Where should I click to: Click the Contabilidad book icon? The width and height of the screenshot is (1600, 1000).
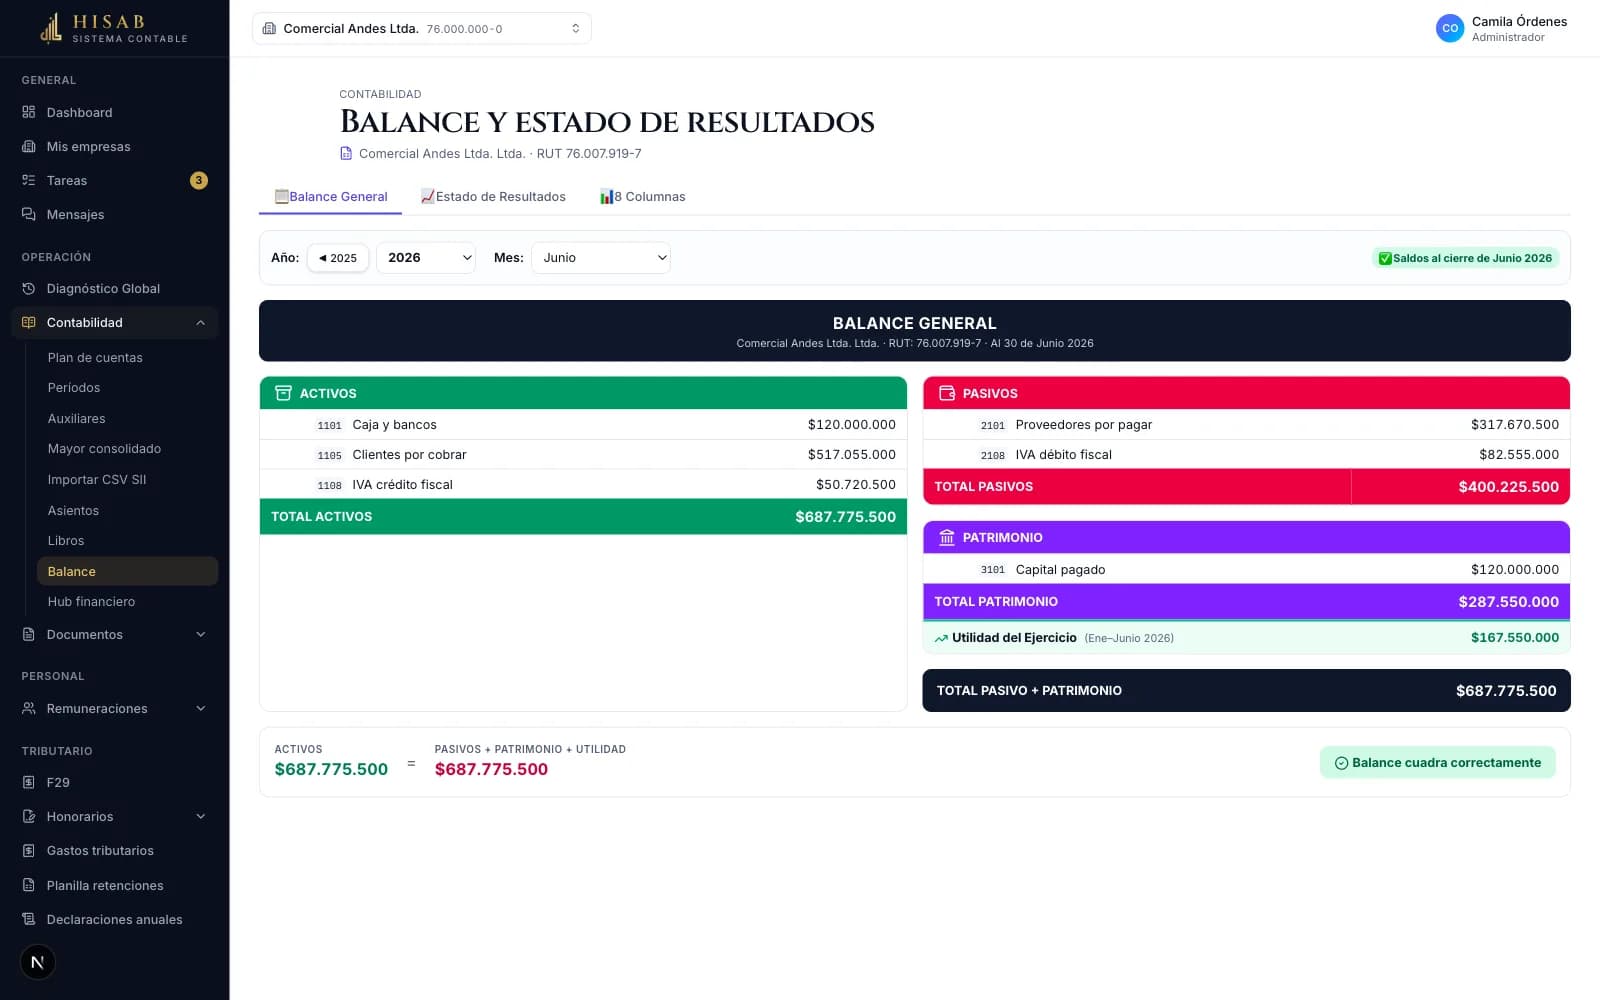pos(29,322)
